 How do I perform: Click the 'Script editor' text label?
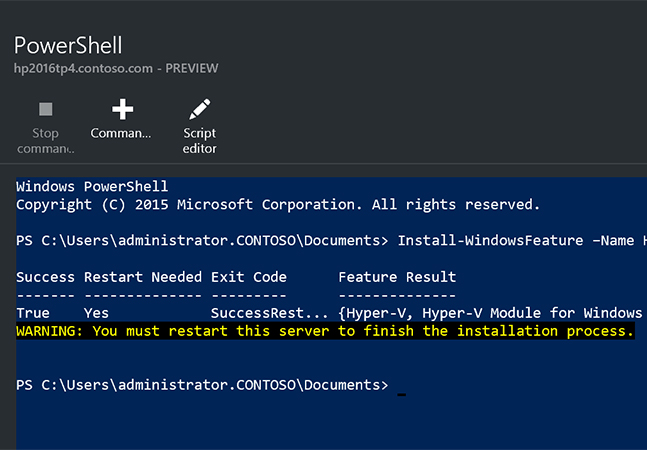(200, 141)
